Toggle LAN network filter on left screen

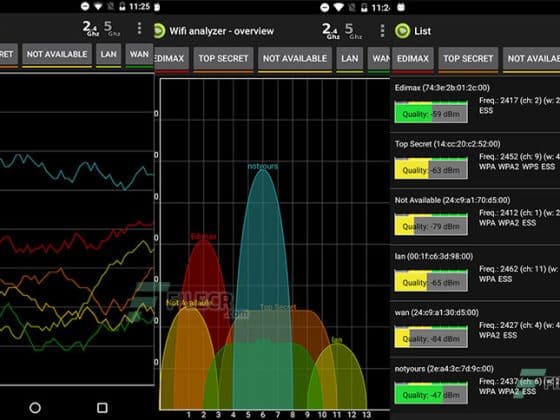click(x=109, y=55)
